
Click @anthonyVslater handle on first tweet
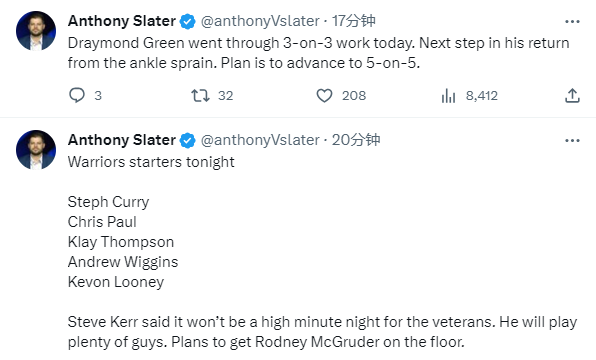pyautogui.click(x=260, y=21)
